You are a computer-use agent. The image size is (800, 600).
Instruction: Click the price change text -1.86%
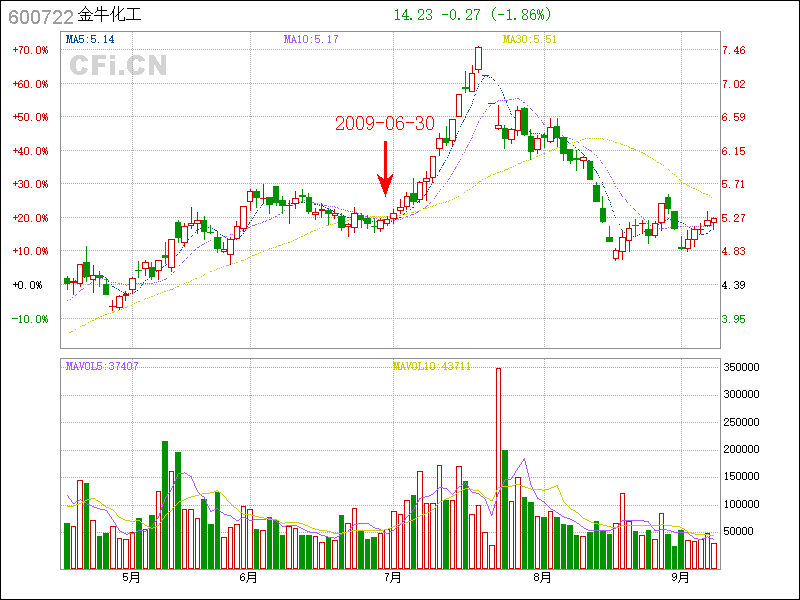pyautogui.click(x=529, y=15)
